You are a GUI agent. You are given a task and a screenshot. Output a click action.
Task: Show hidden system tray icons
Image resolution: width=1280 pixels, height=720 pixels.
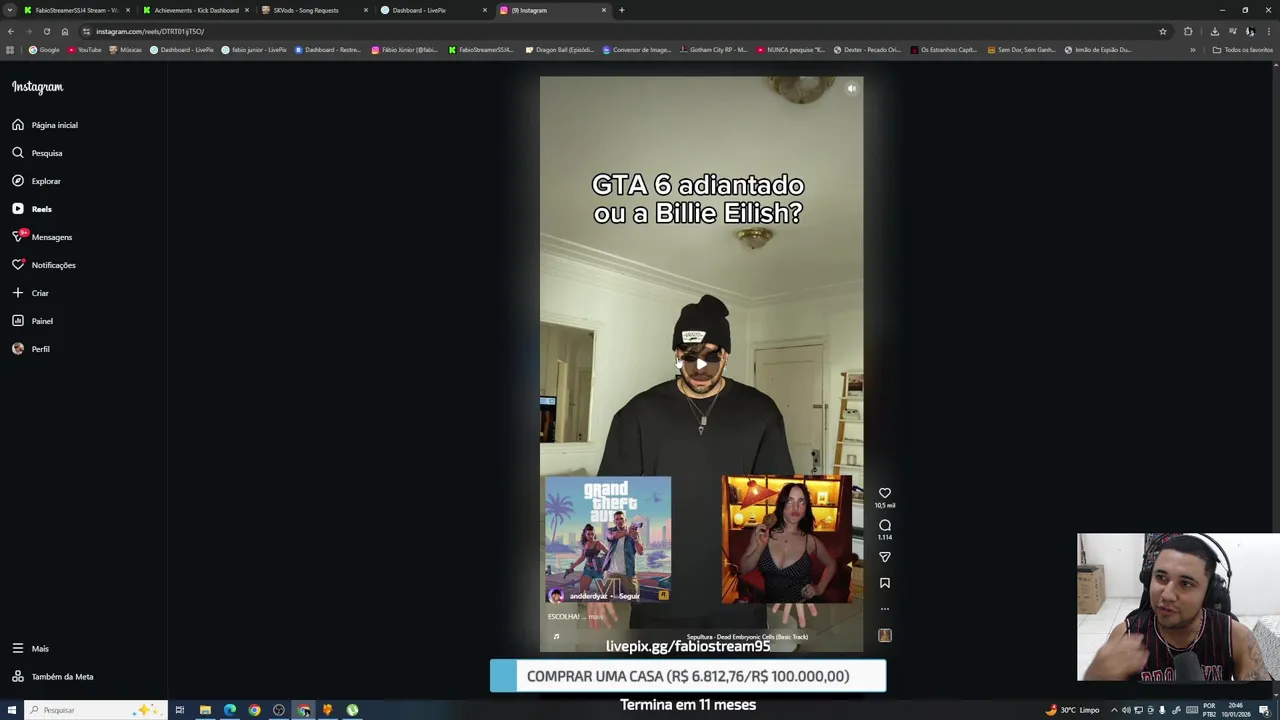[x=1114, y=710]
